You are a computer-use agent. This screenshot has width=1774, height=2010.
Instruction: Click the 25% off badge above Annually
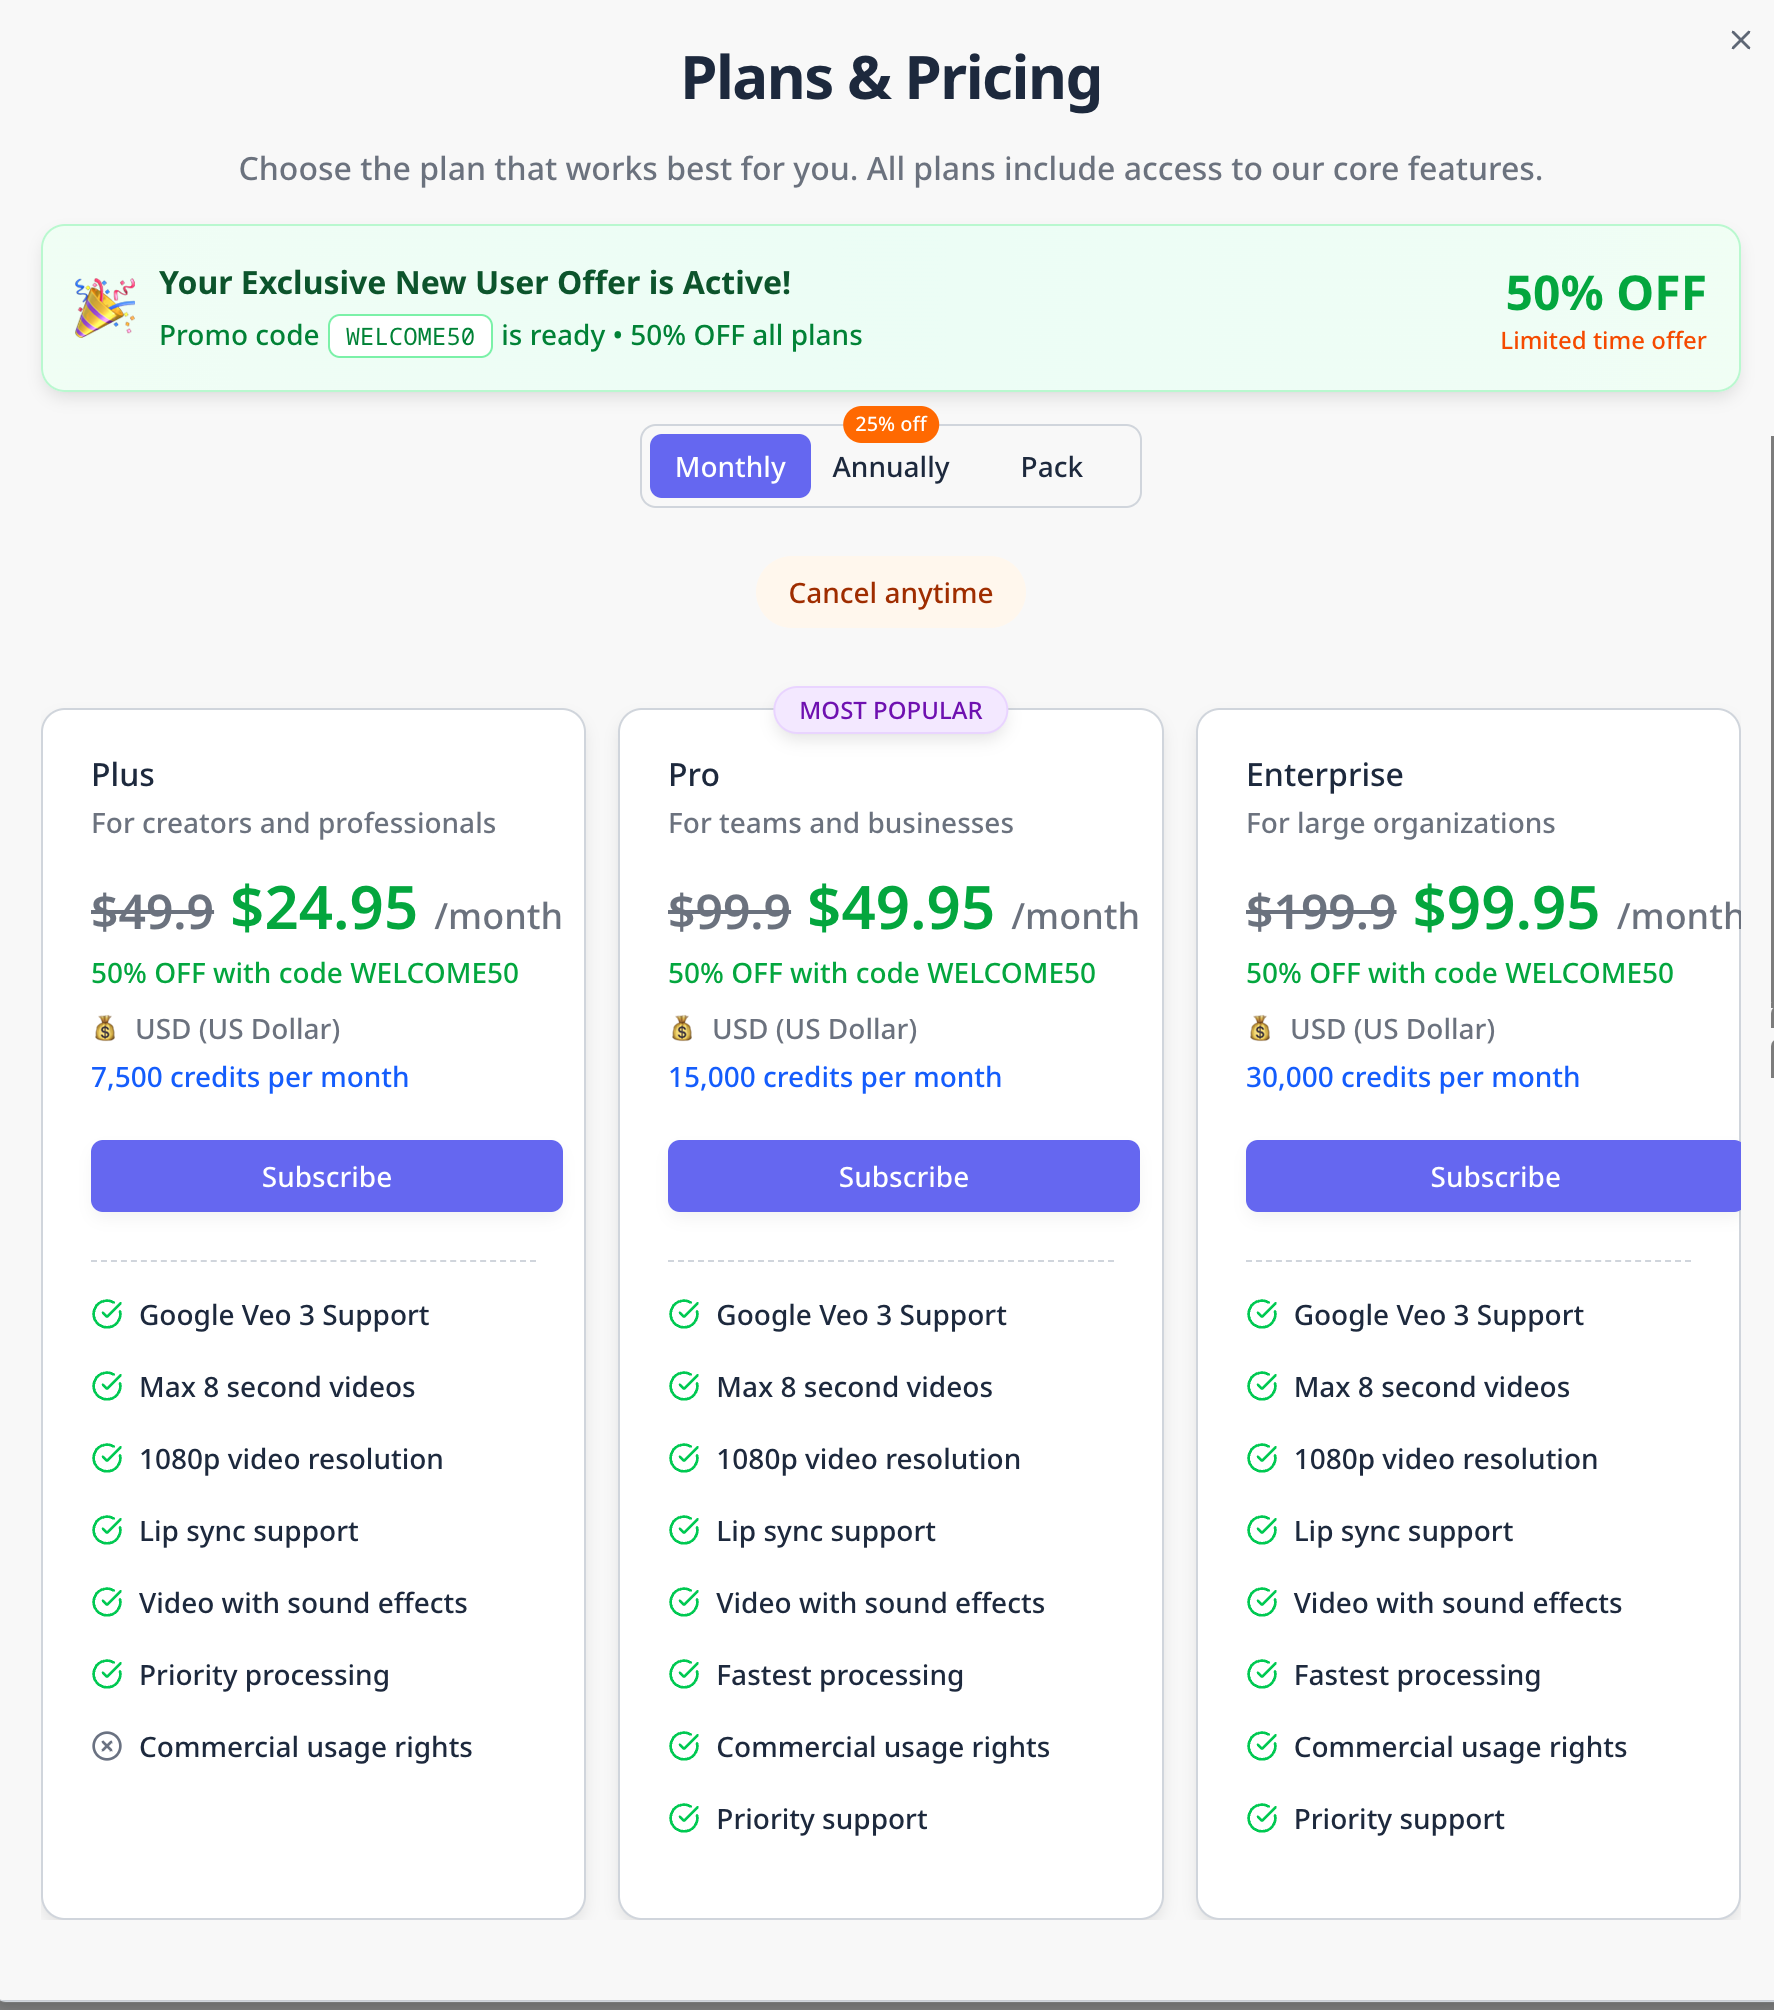point(891,424)
